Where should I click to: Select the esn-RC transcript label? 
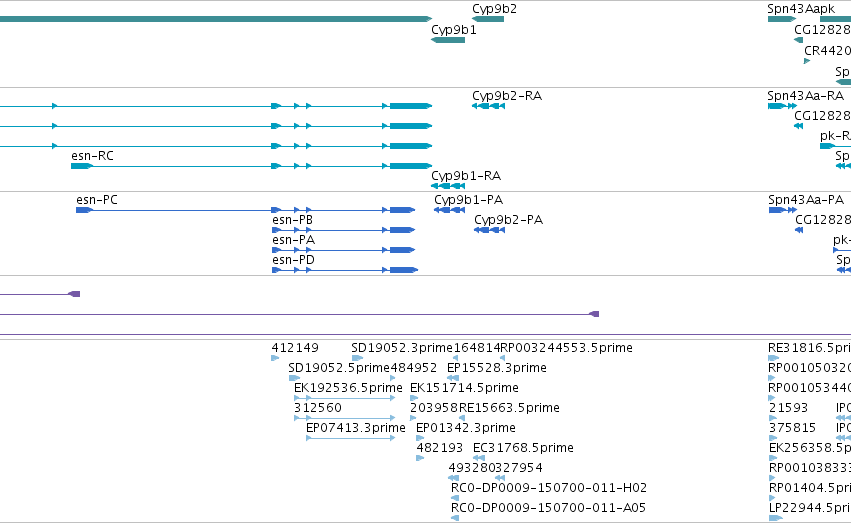click(92, 156)
